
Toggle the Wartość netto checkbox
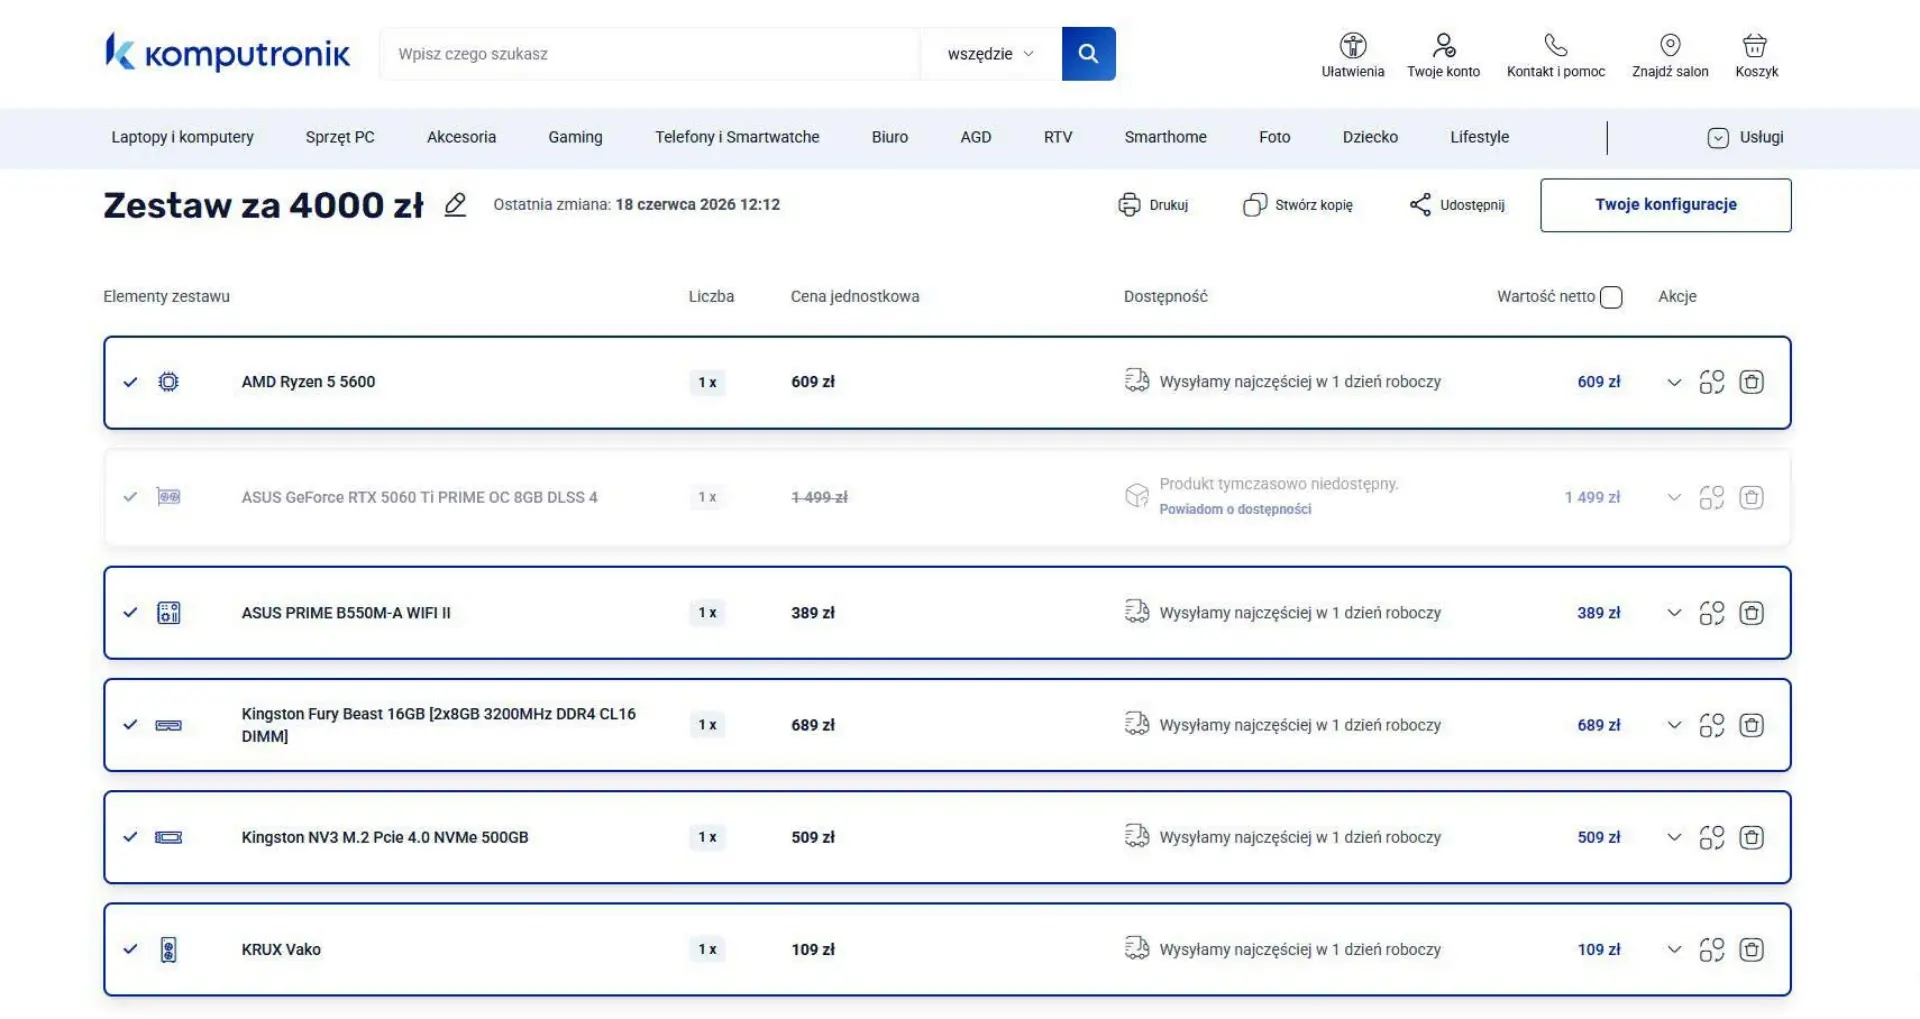1611,297
